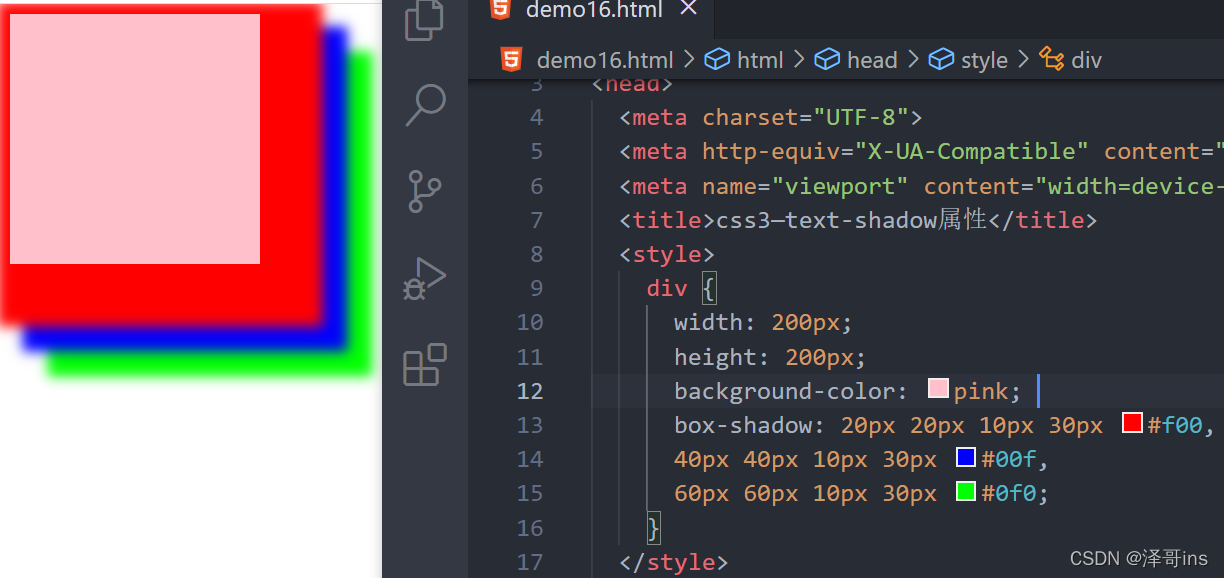The width and height of the screenshot is (1224, 578).
Task: Click the 'div' selector on line 9
Action: pyautogui.click(x=667, y=289)
